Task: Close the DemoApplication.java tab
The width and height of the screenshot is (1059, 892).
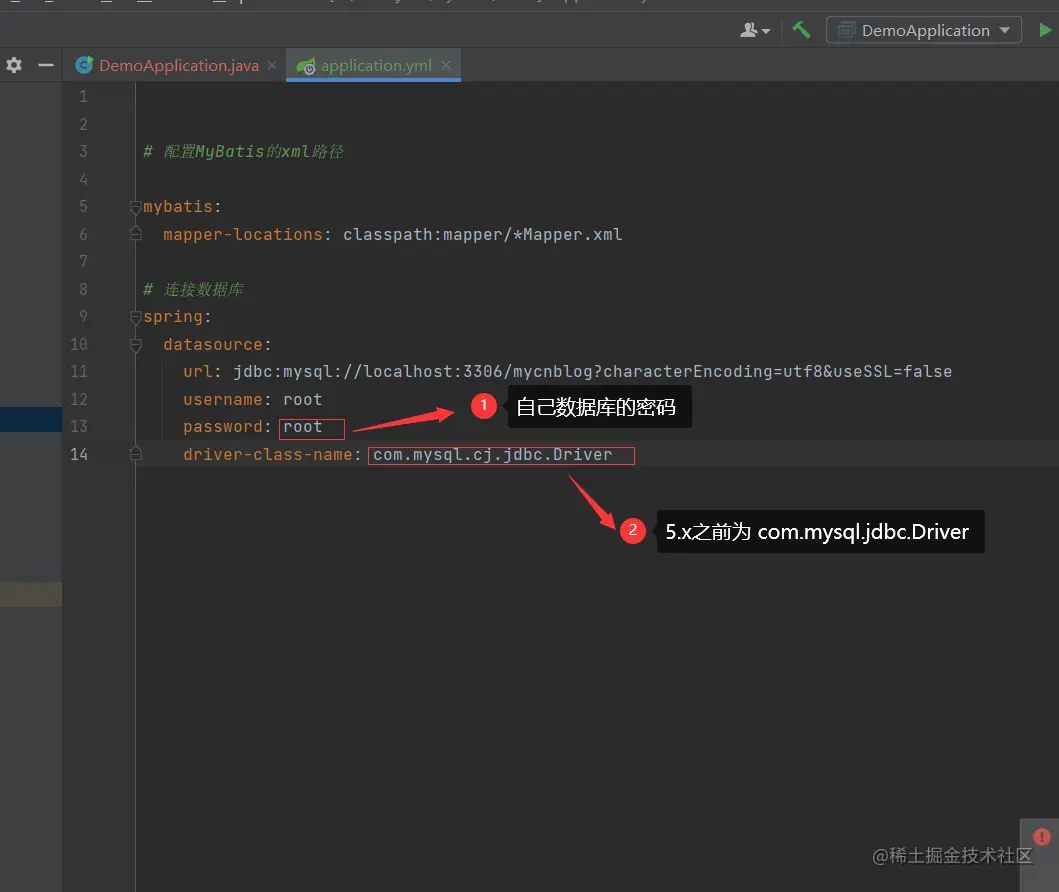Action: [x=272, y=65]
